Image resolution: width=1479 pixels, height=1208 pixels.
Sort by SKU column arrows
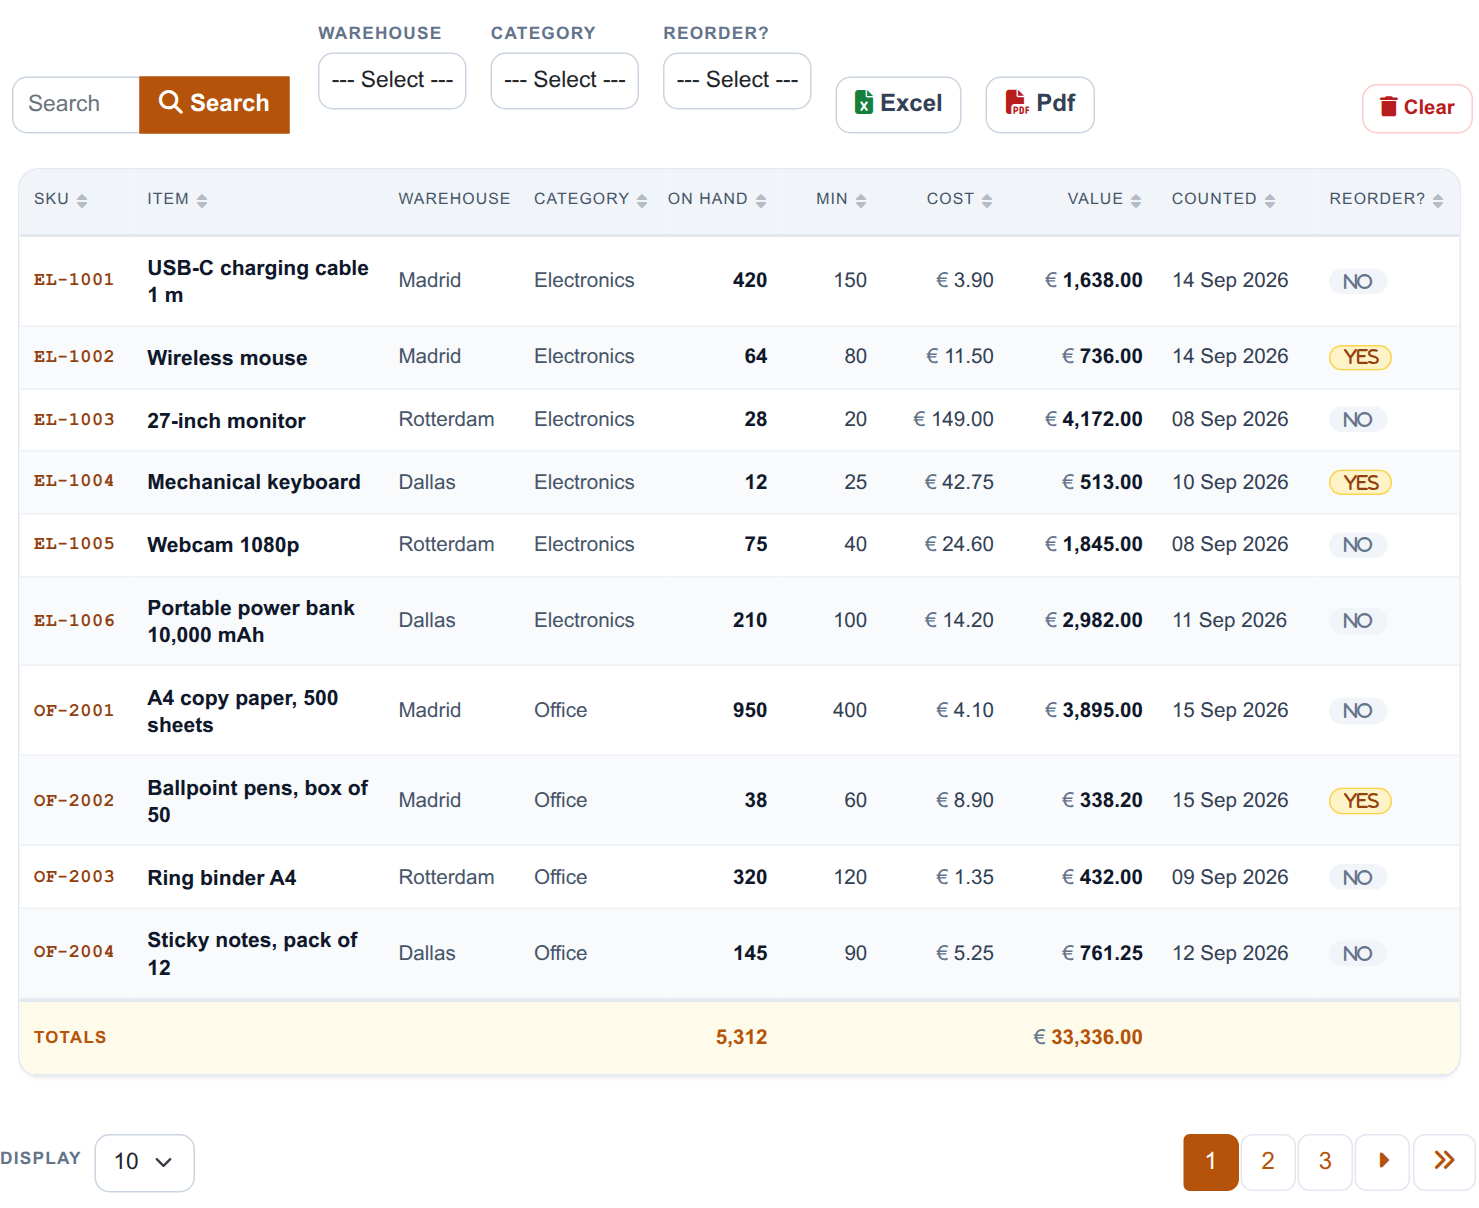pos(82,200)
